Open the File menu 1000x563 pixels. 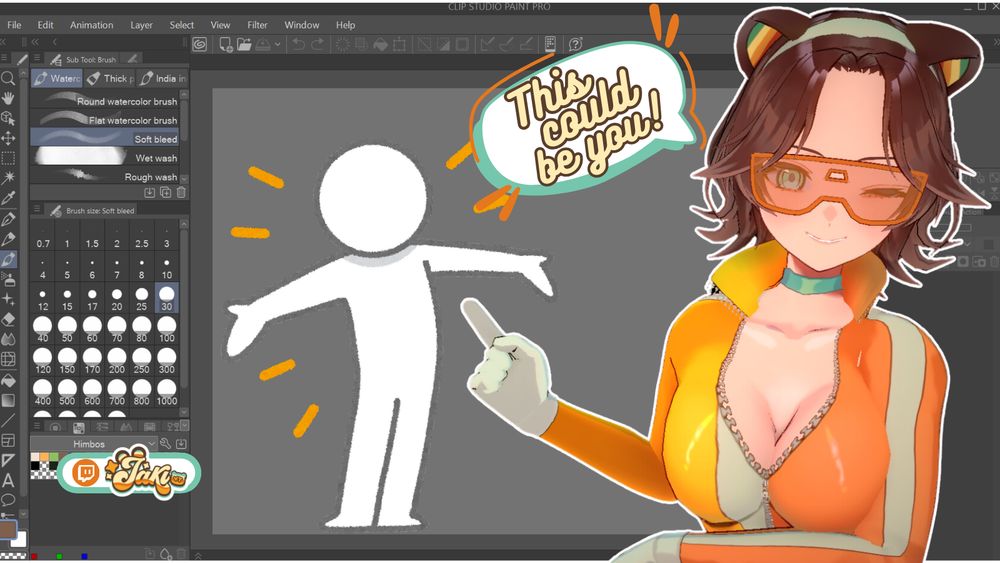pos(14,25)
